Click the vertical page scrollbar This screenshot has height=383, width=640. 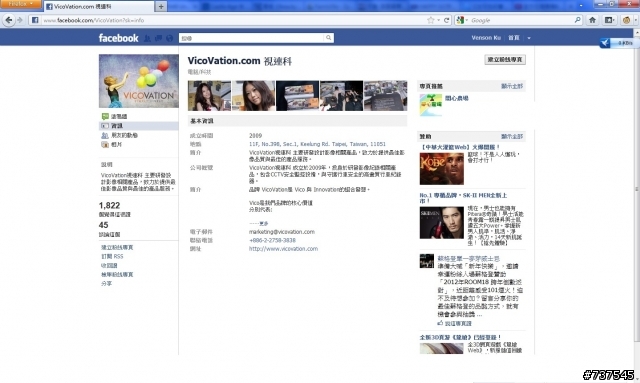[636, 188]
